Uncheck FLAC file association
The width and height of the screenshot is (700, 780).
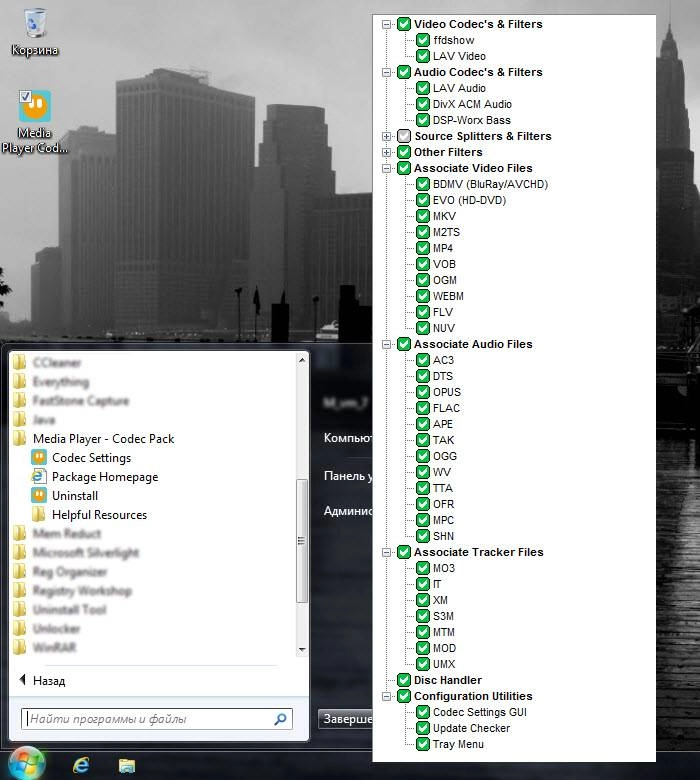pos(423,408)
